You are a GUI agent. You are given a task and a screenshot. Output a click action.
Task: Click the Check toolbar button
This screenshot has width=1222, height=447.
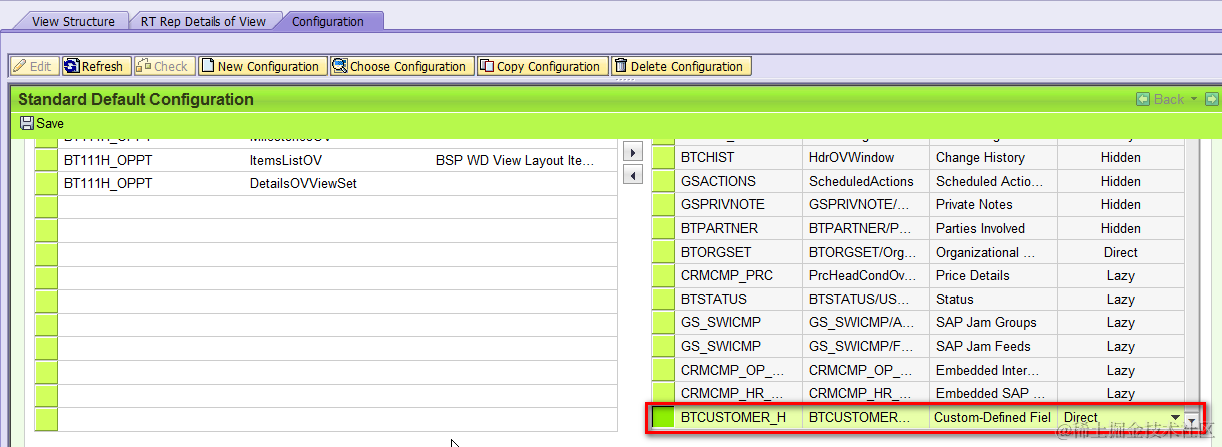(x=162, y=66)
